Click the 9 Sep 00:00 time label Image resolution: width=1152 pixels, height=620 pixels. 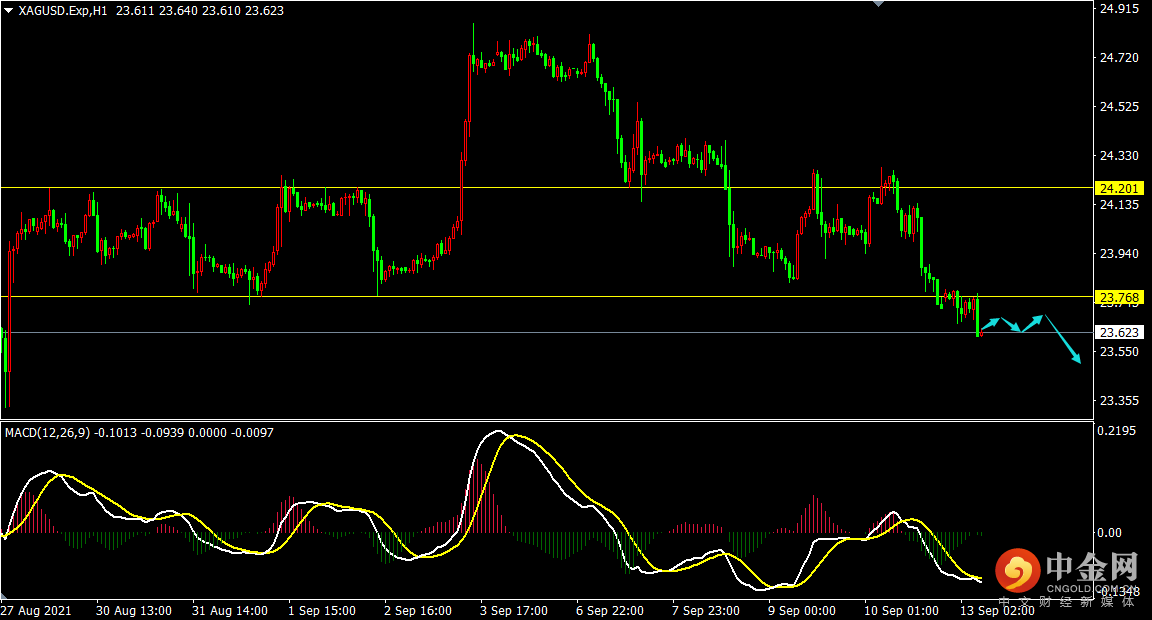coord(802,610)
